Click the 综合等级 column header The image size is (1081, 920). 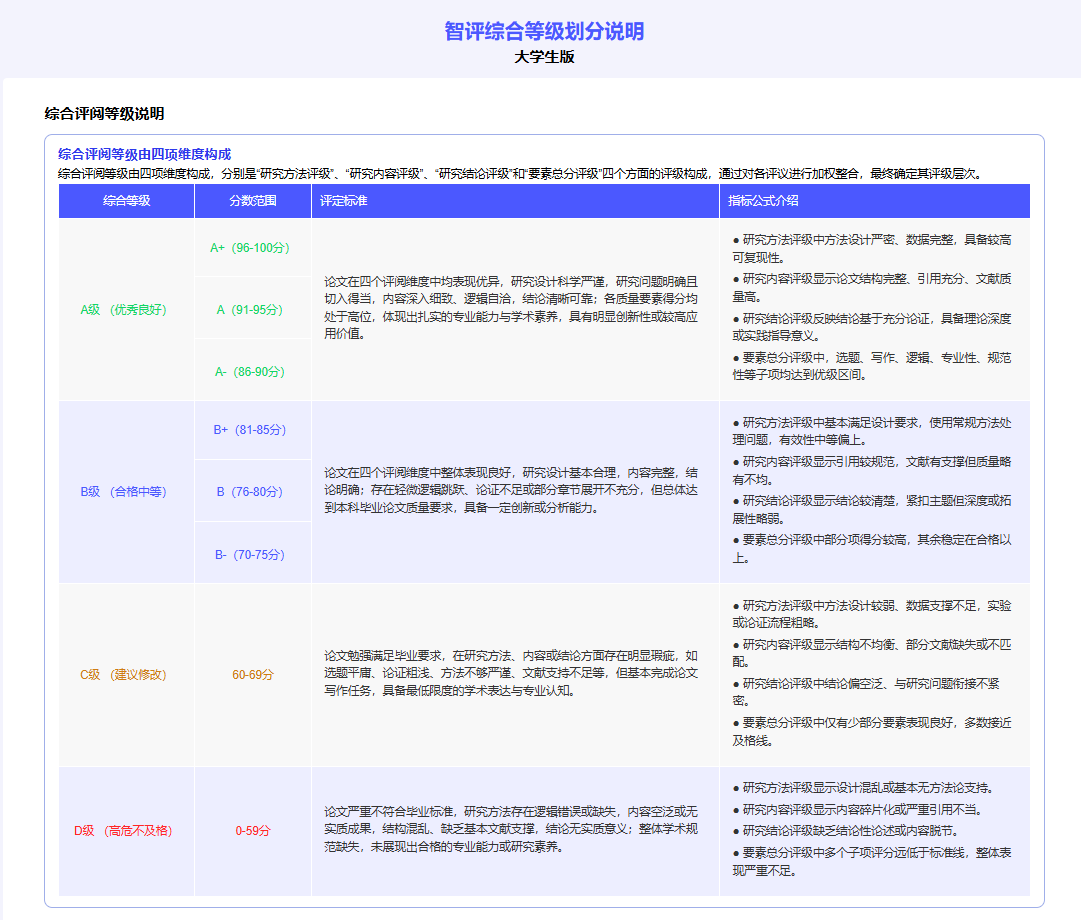tap(126, 201)
